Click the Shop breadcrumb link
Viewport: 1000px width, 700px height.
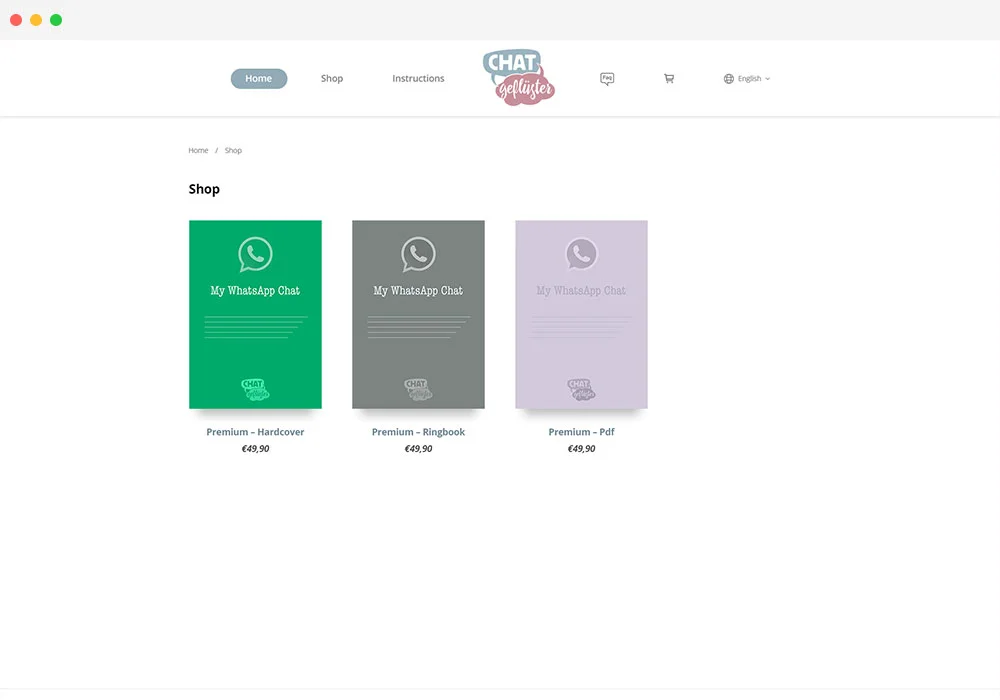pyautogui.click(x=233, y=150)
